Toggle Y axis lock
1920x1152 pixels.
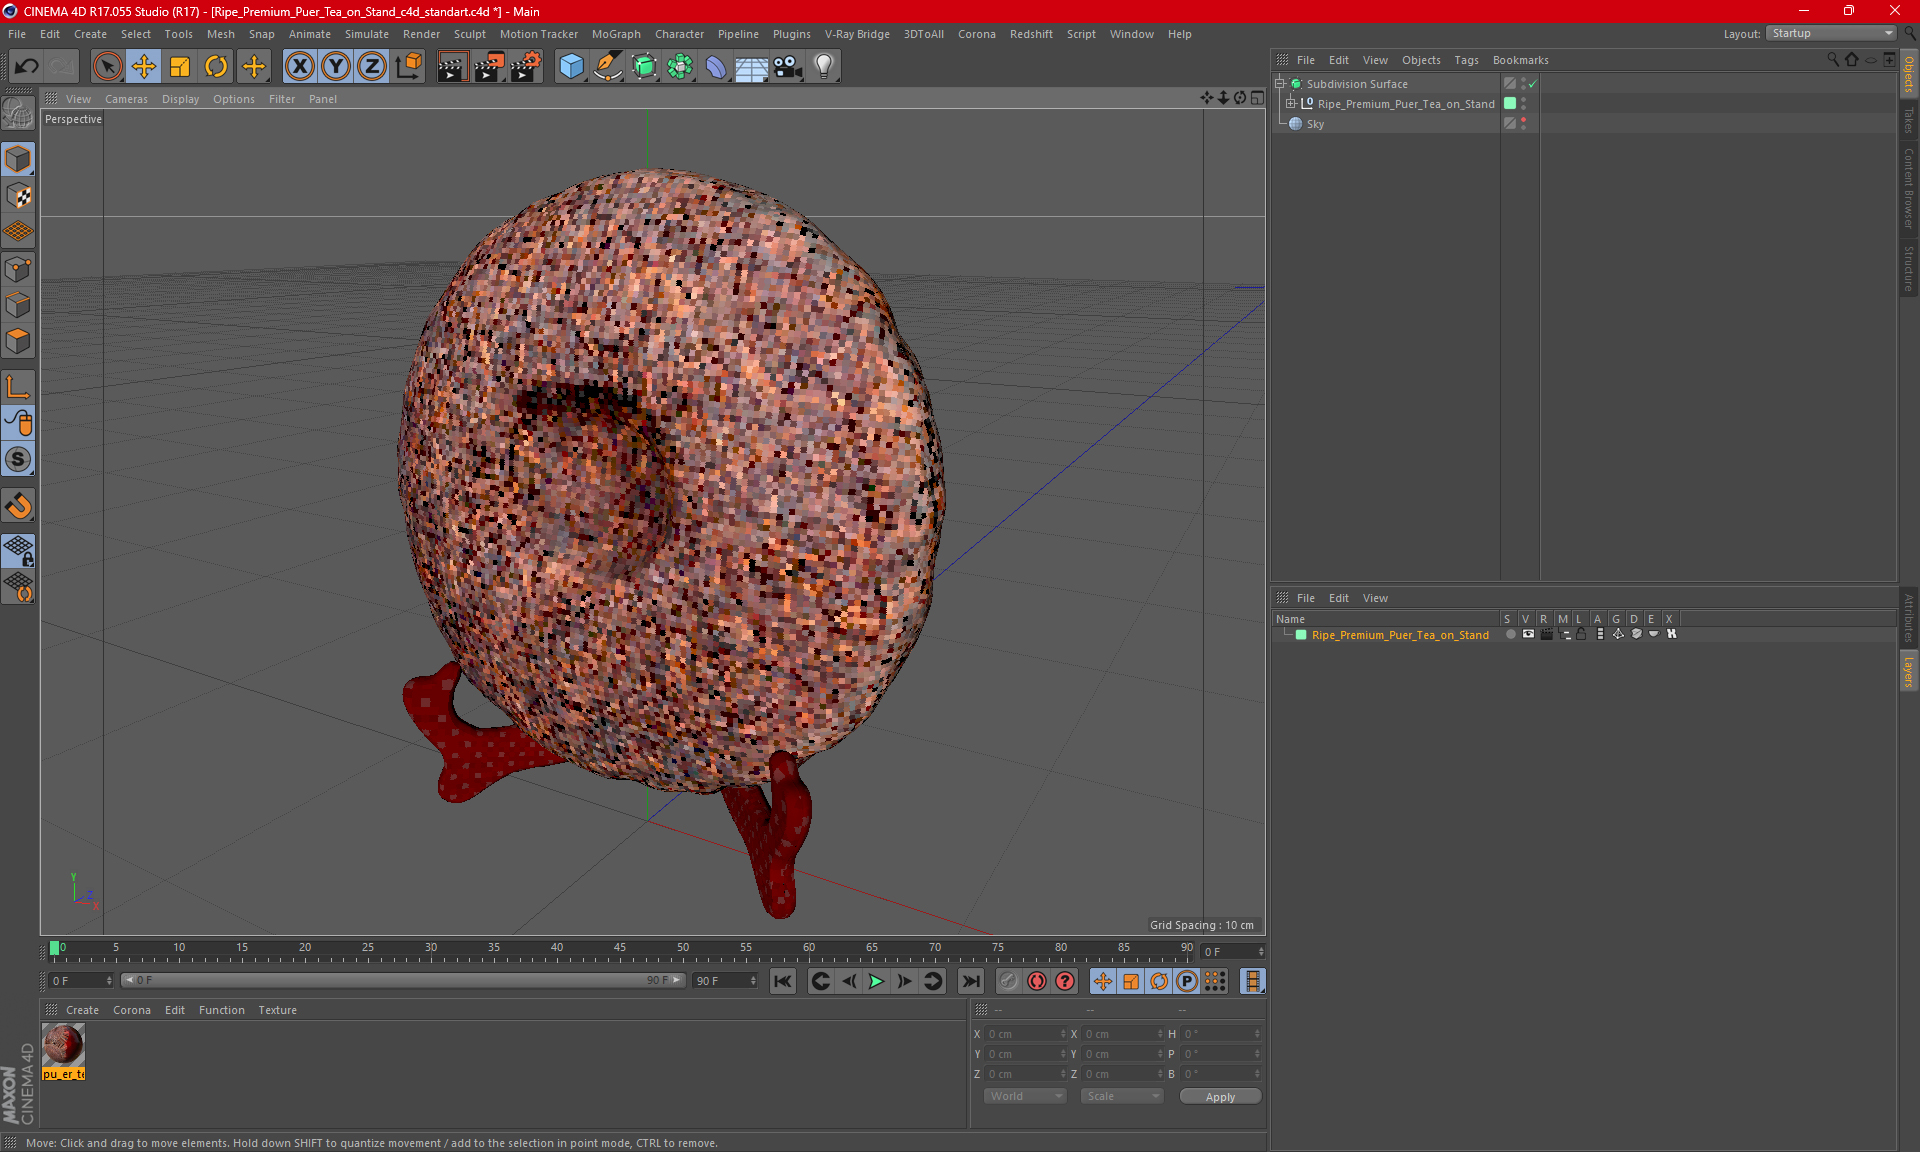[x=336, y=67]
